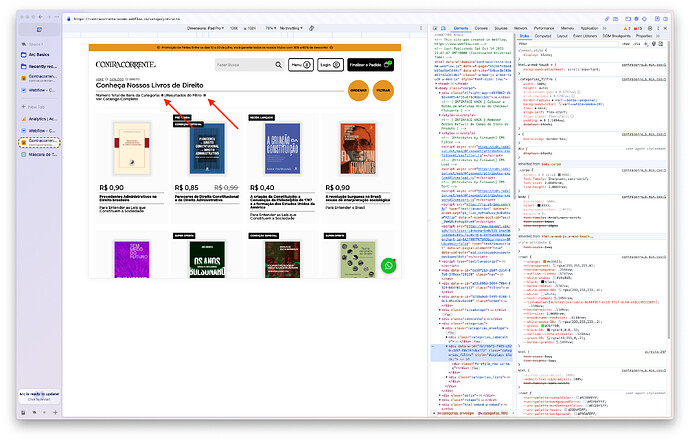The height and width of the screenshot is (441, 690).
Task: Click the computed styles sidebar icon
Action: (661, 44)
